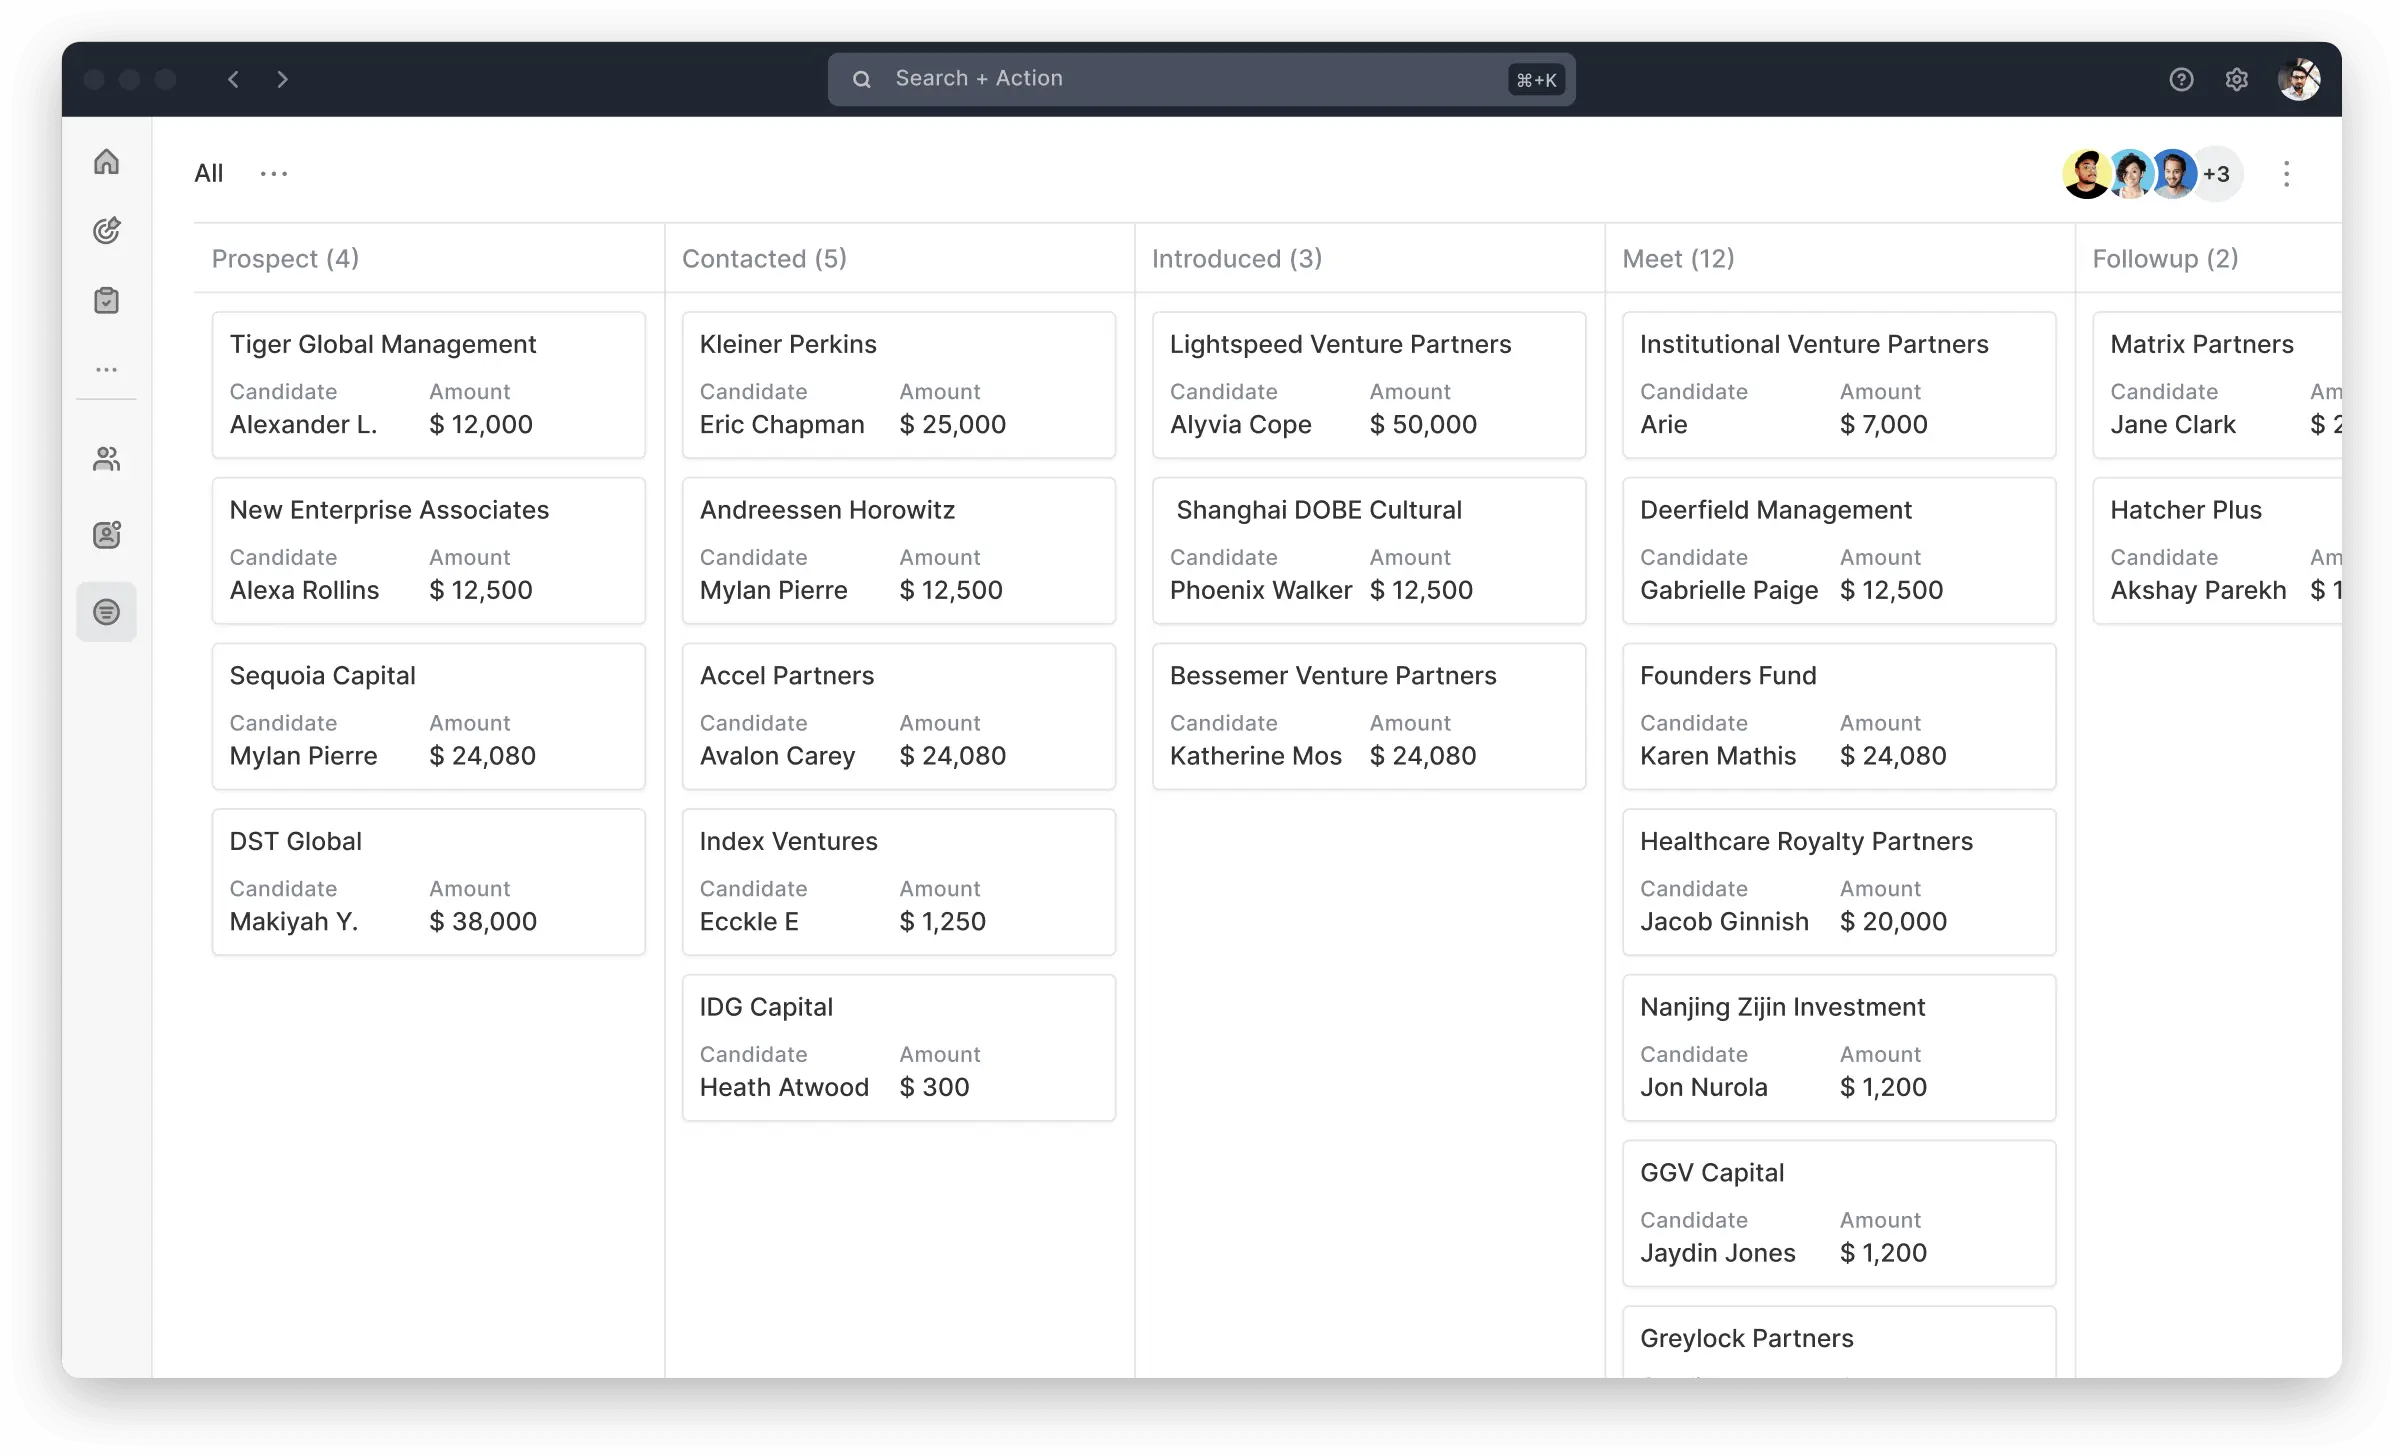The image size is (2400, 1456).
Task: Open the Andreessen Horowitz card
Action: pyautogui.click(x=898, y=551)
